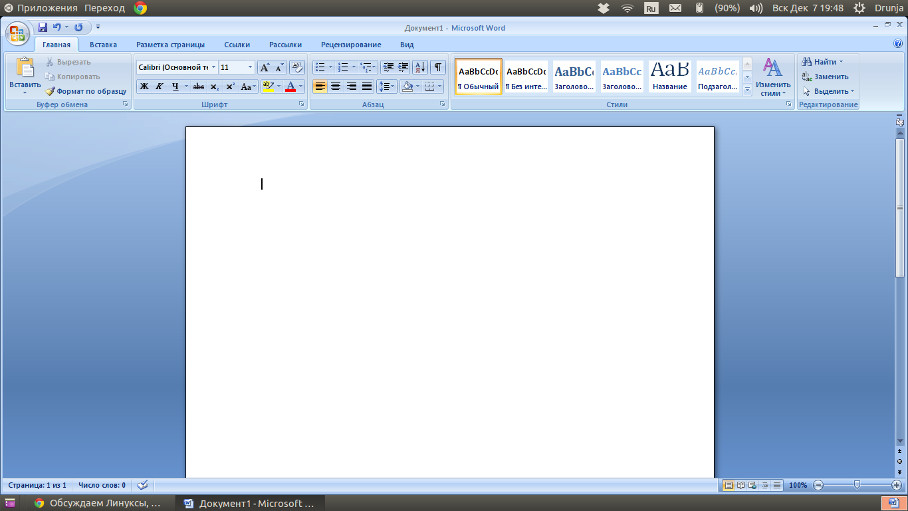Increase font size with the grow font button

pos(265,67)
